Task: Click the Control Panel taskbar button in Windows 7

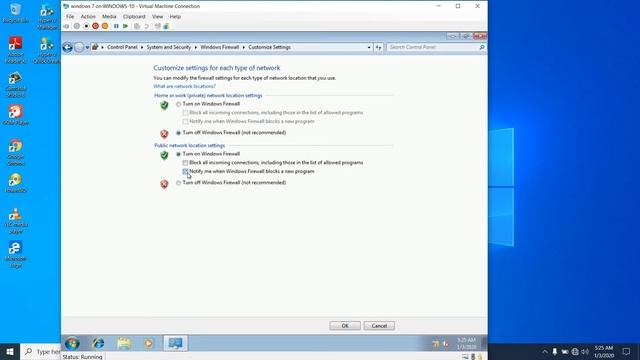Action: [x=176, y=344]
